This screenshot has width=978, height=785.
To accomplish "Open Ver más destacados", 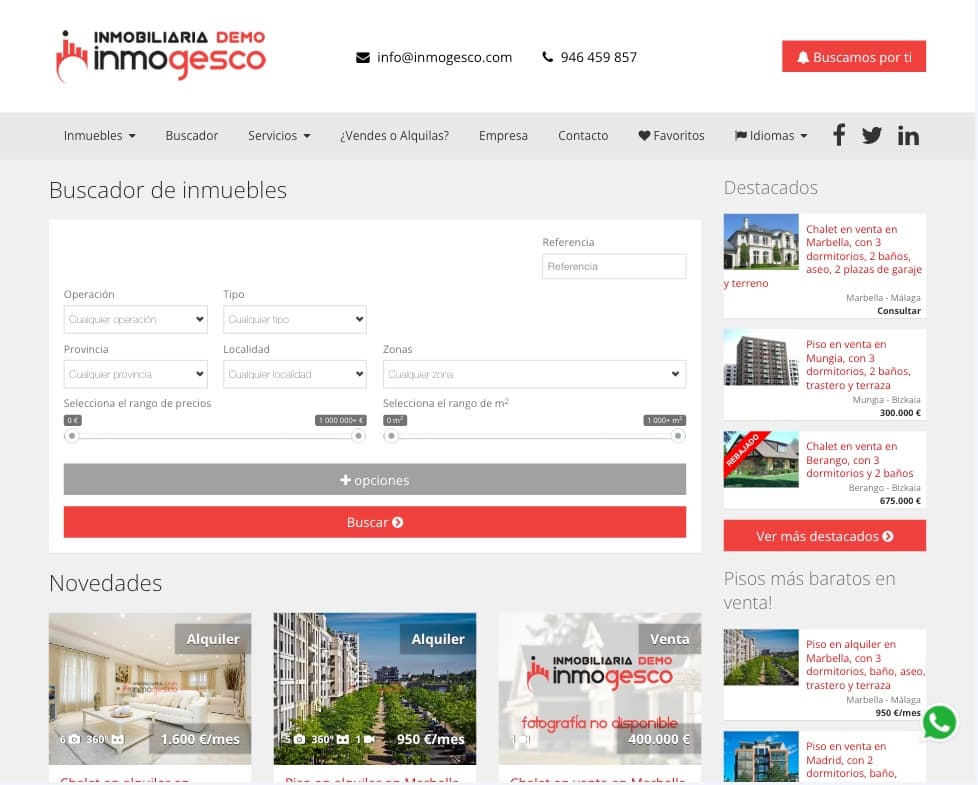I will click(824, 536).
